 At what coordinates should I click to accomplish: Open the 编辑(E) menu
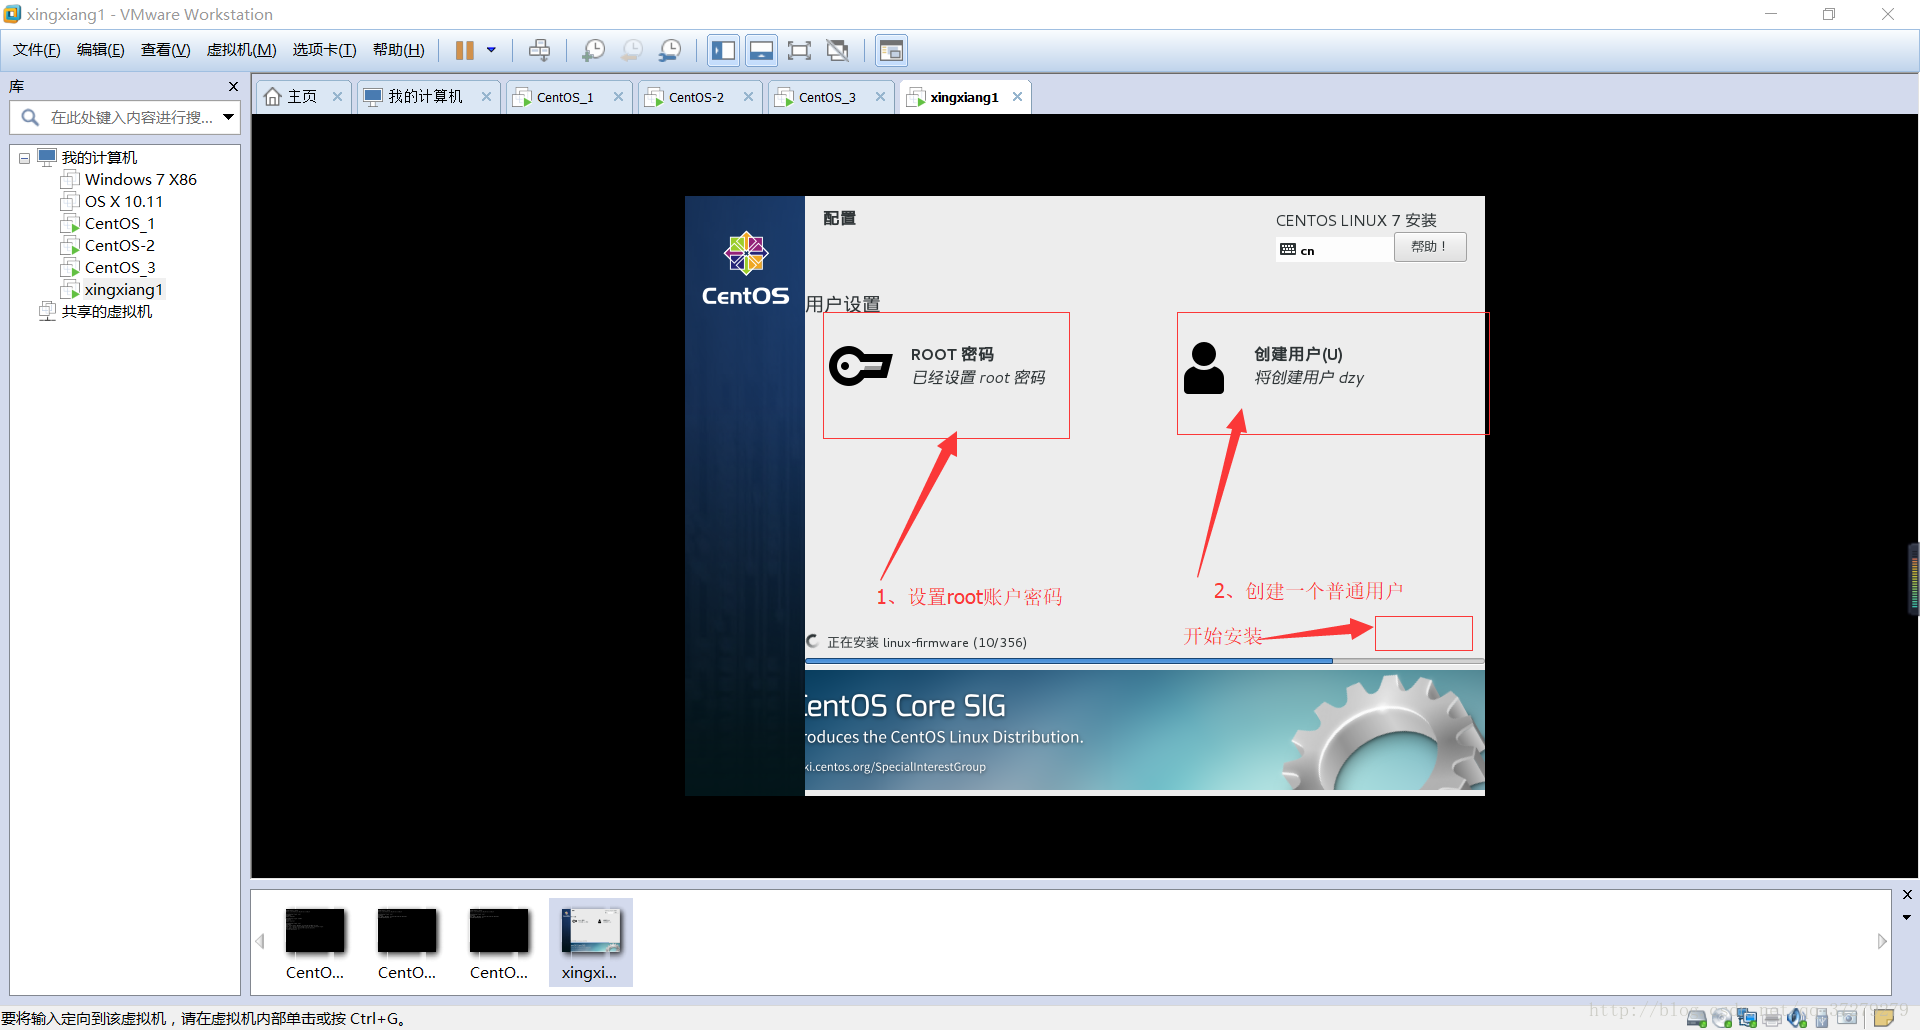pyautogui.click(x=101, y=50)
